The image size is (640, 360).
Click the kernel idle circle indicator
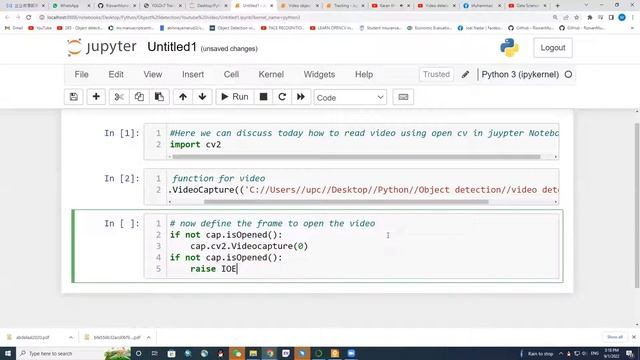tap(568, 74)
